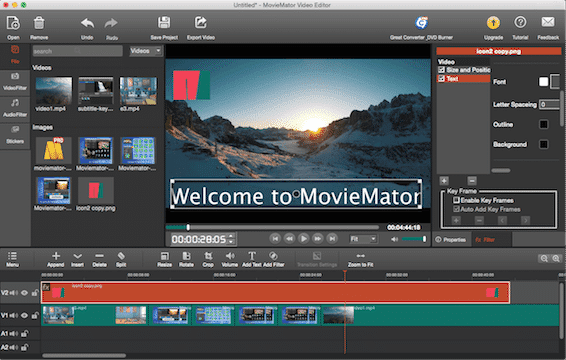566x360 pixels.
Task: Click the Export Video icon
Action: pyautogui.click(x=201, y=22)
